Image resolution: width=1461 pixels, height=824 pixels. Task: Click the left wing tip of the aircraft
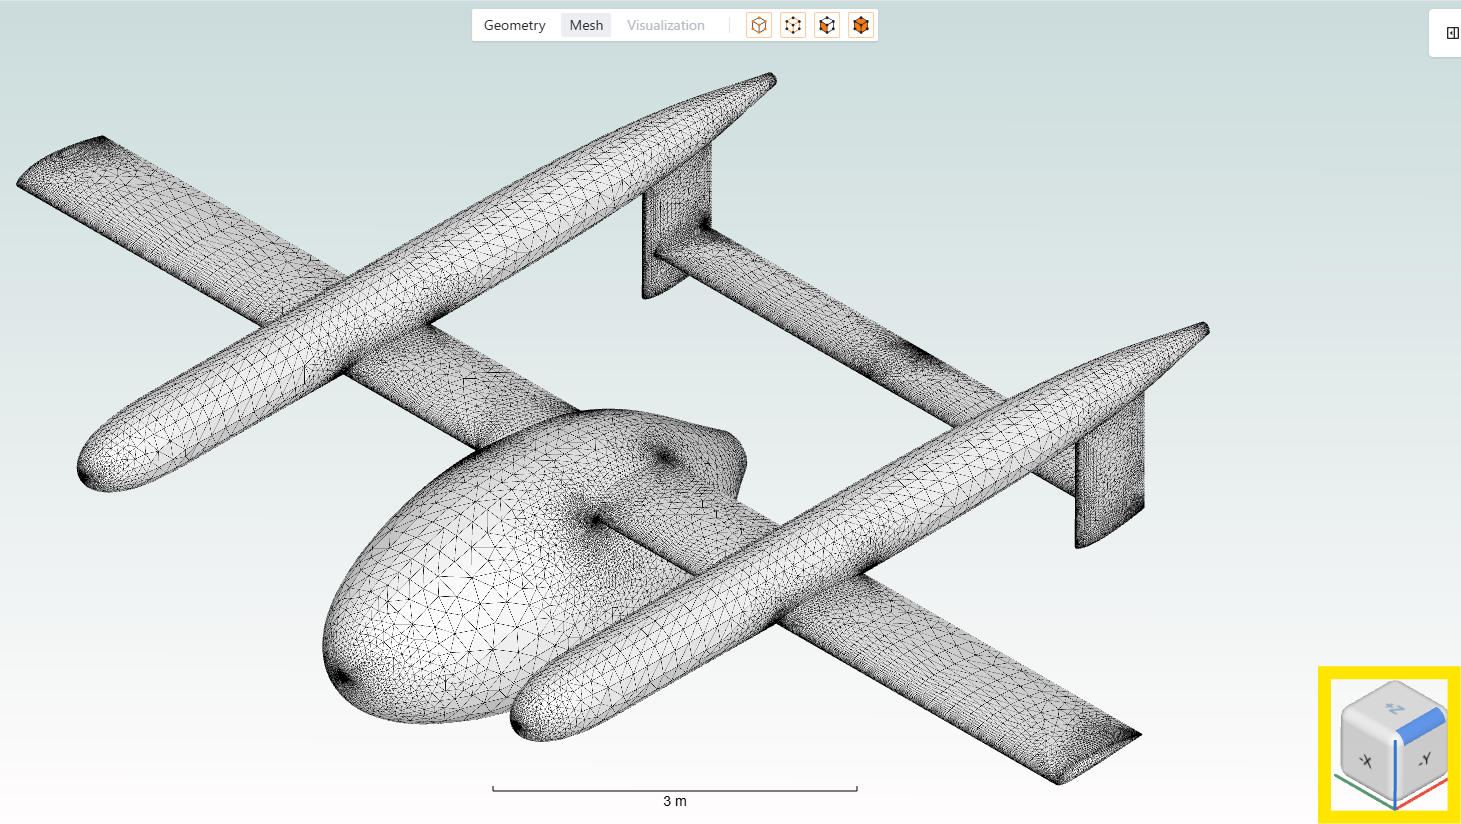[x=60, y=165]
